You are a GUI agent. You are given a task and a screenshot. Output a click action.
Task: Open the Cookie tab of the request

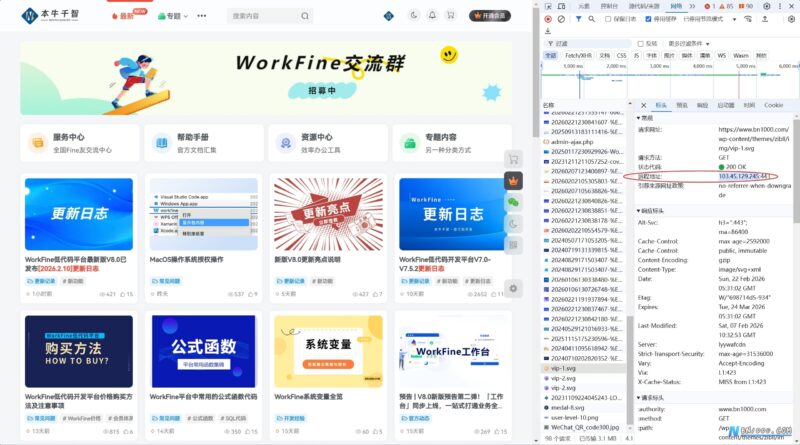click(x=773, y=105)
